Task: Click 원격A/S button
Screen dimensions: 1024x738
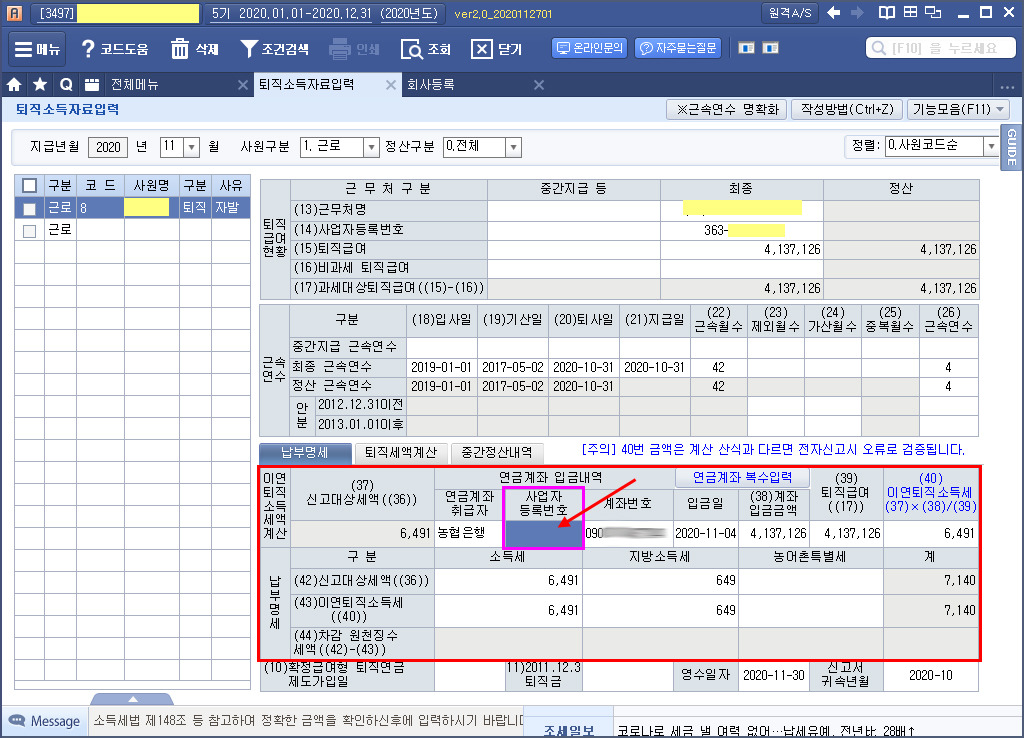Action: point(790,13)
